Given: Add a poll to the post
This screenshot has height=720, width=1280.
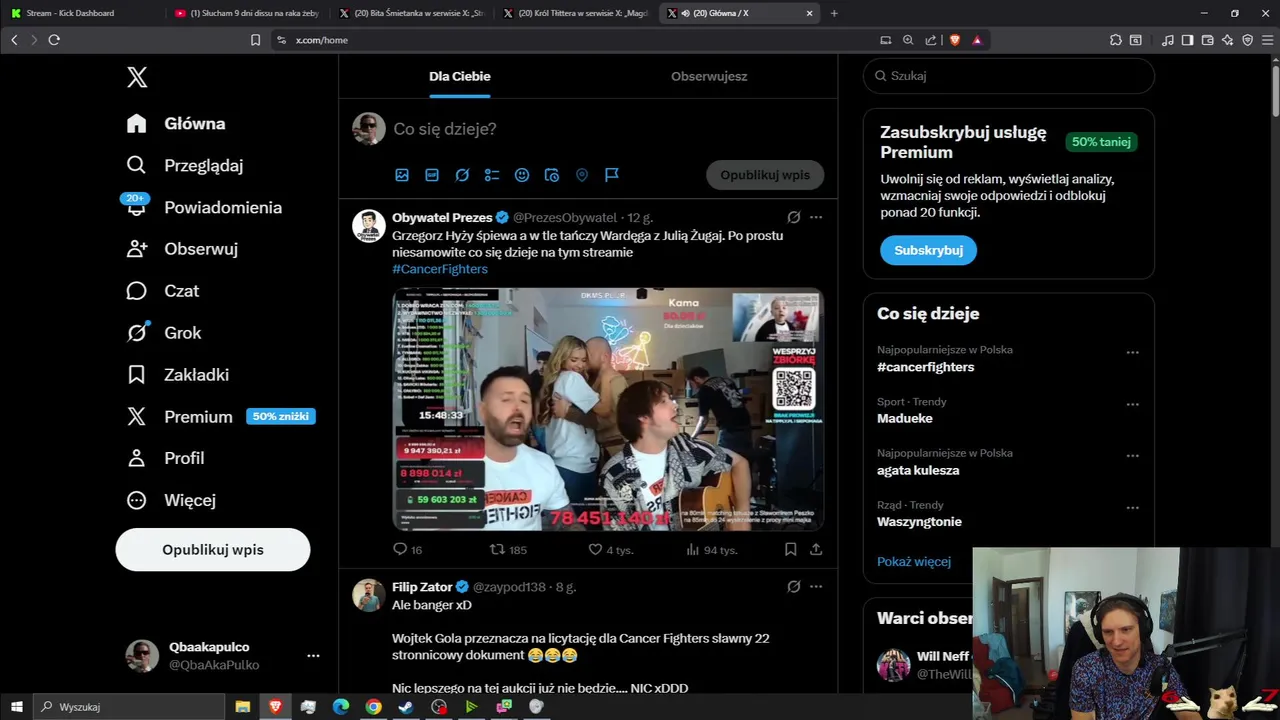Looking at the screenshot, I should (492, 175).
